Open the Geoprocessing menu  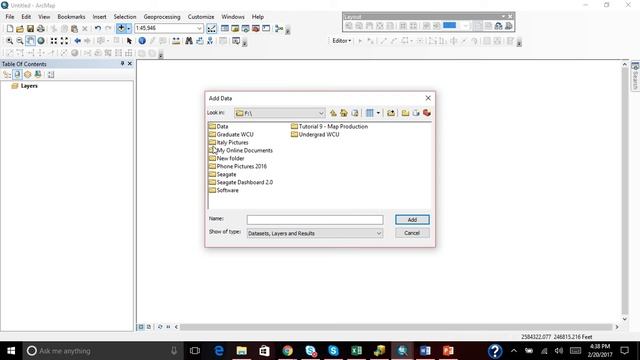162,17
